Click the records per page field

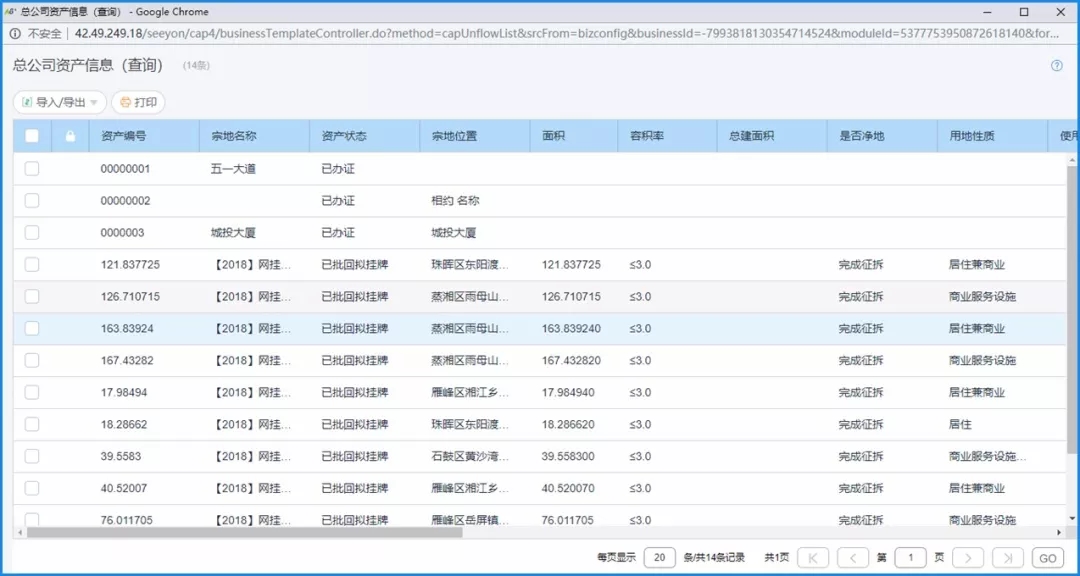pos(659,558)
